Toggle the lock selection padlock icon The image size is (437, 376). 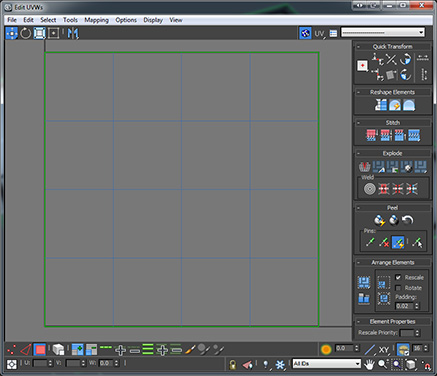tap(233, 364)
